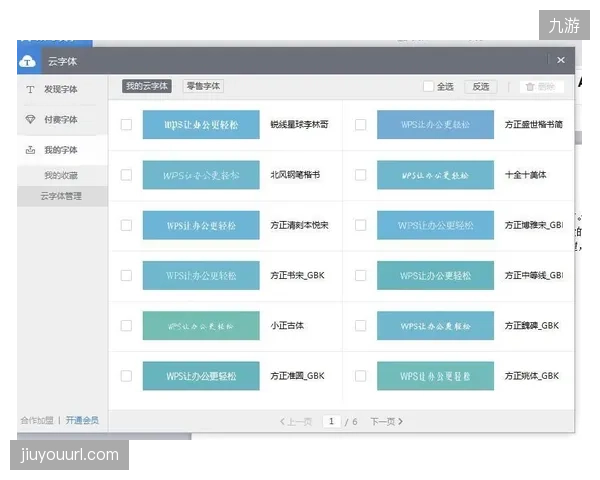This screenshot has height=480, width=600.
Task: Click the 发现字体 T icon
Action: (30, 90)
